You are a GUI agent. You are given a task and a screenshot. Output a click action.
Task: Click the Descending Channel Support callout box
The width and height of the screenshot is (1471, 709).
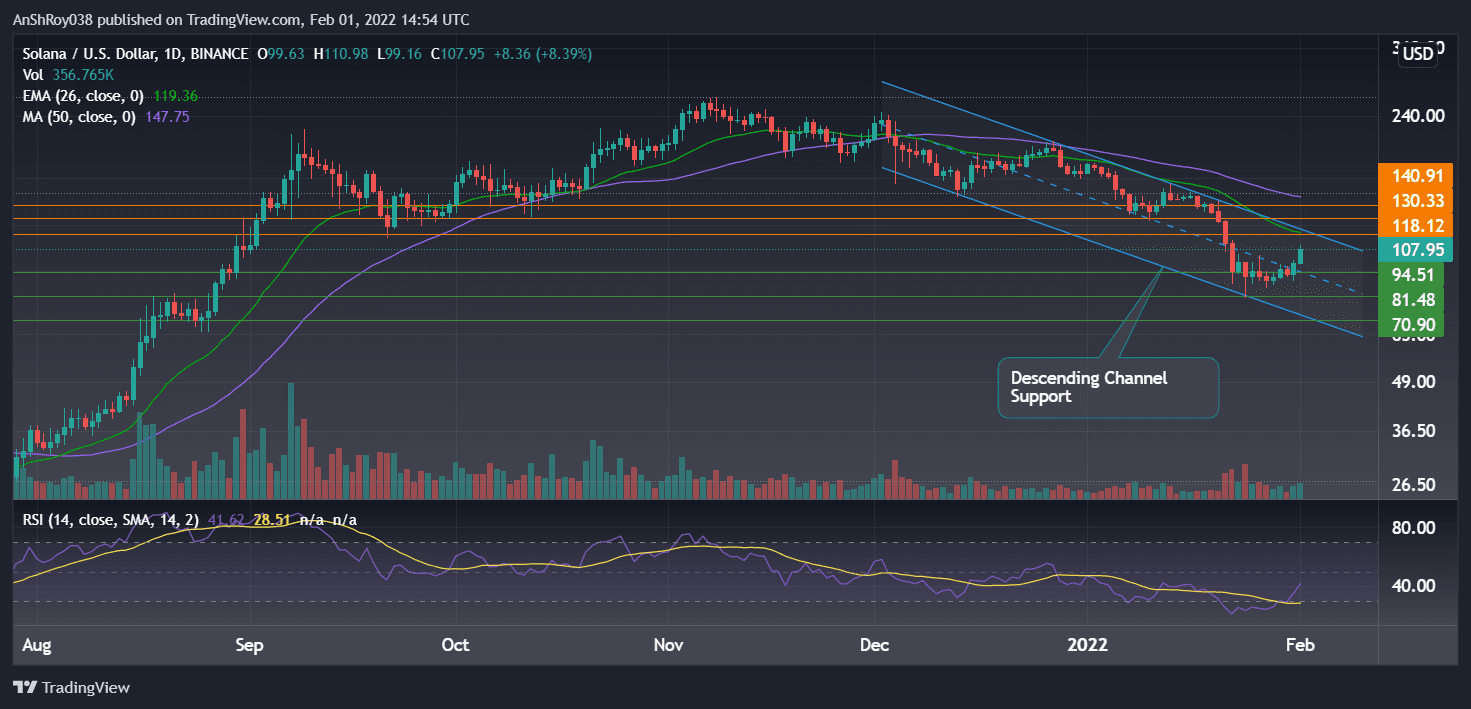tap(1108, 387)
